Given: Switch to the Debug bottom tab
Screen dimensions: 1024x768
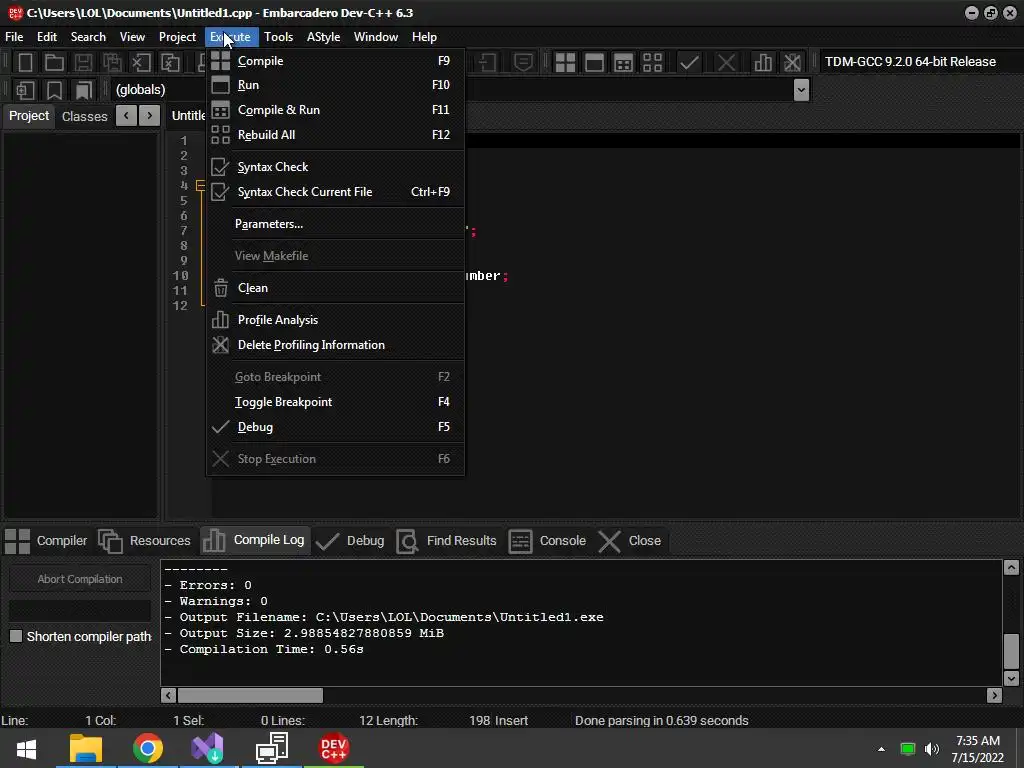Looking at the screenshot, I should tap(350, 541).
